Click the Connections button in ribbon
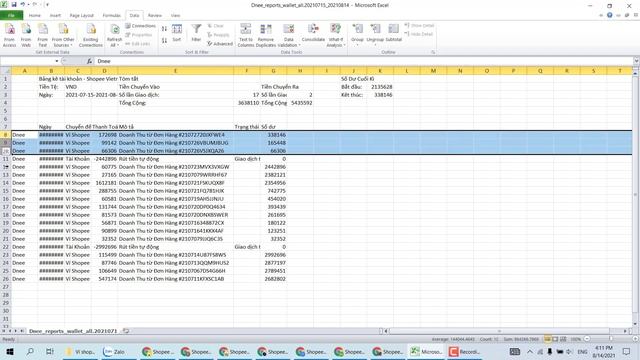The width and height of the screenshot is (640, 360). 140,26
